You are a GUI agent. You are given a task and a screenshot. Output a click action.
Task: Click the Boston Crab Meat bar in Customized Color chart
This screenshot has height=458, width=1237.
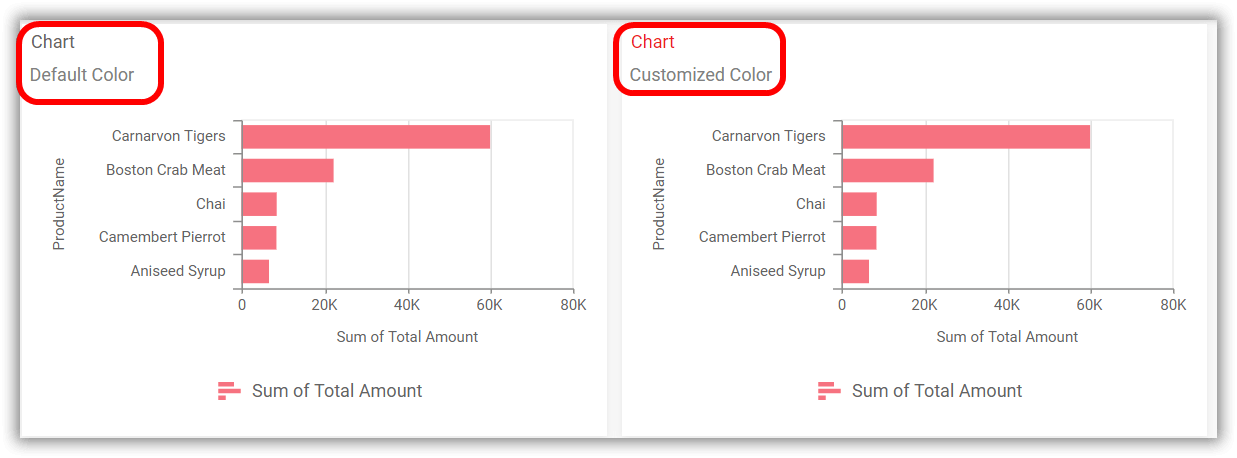pos(888,170)
